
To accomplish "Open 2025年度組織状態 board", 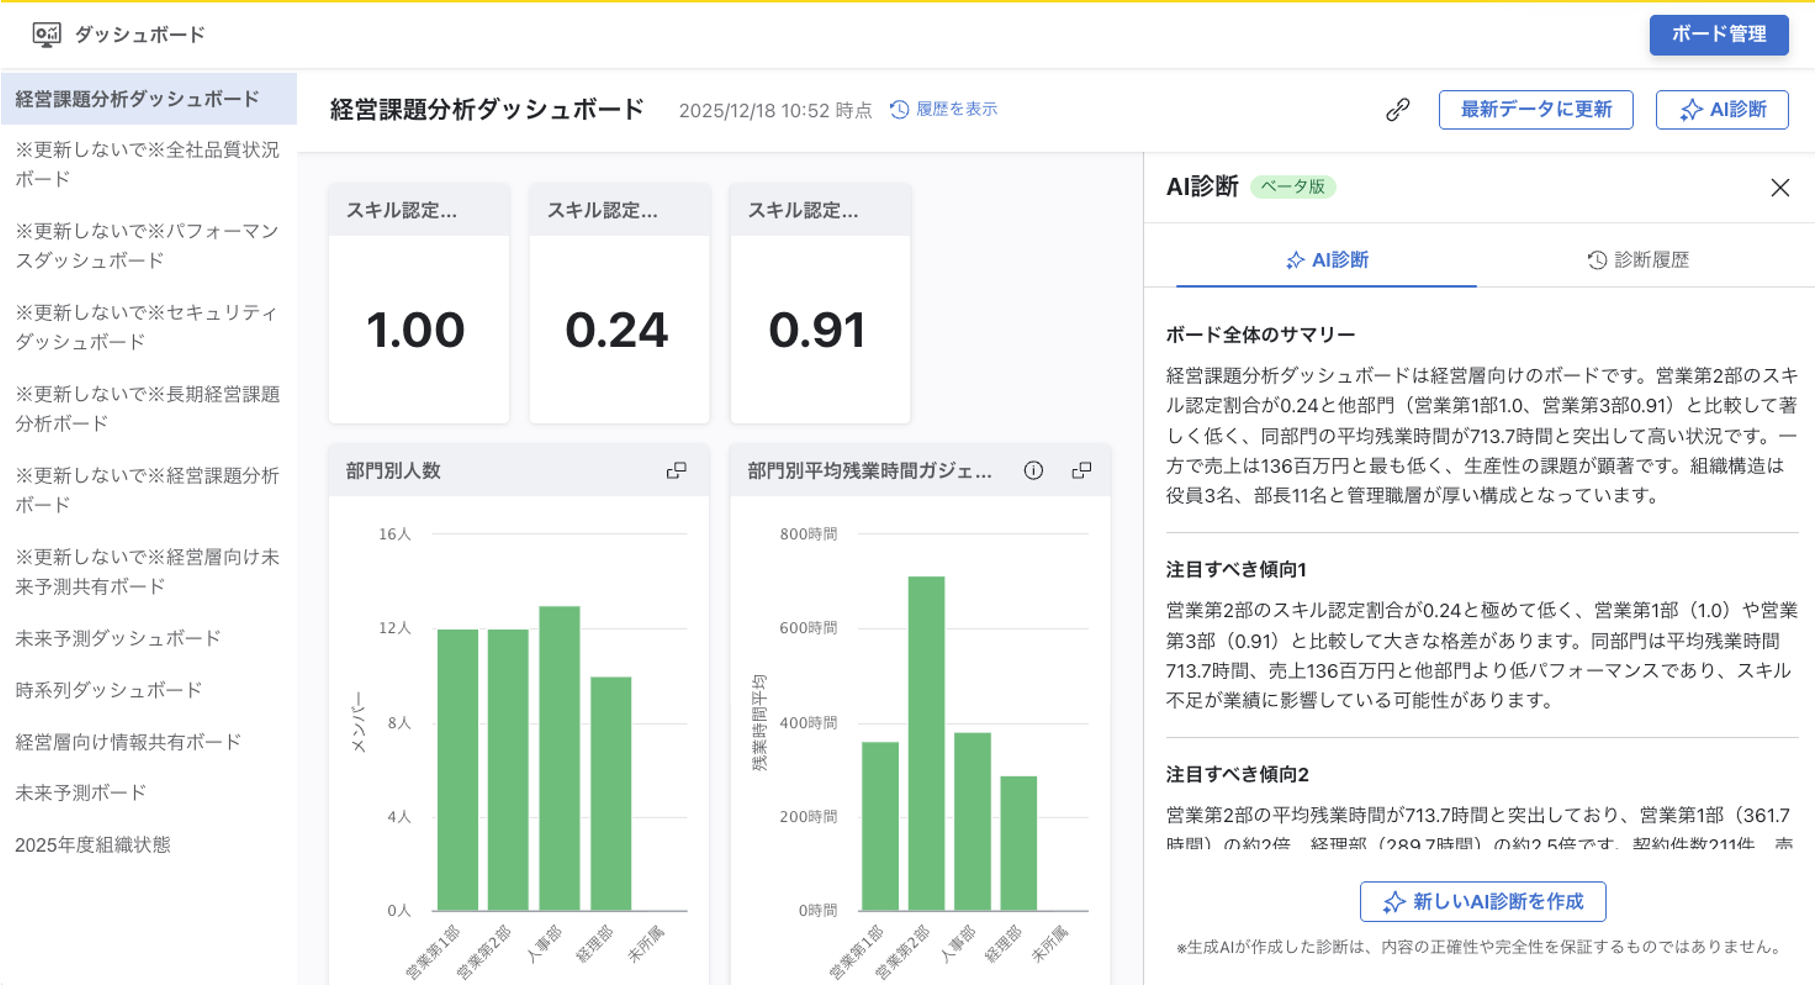I will (93, 845).
